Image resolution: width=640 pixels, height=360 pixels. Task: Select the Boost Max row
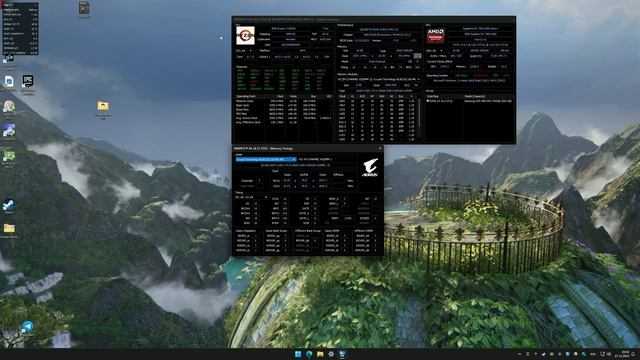pos(284,109)
